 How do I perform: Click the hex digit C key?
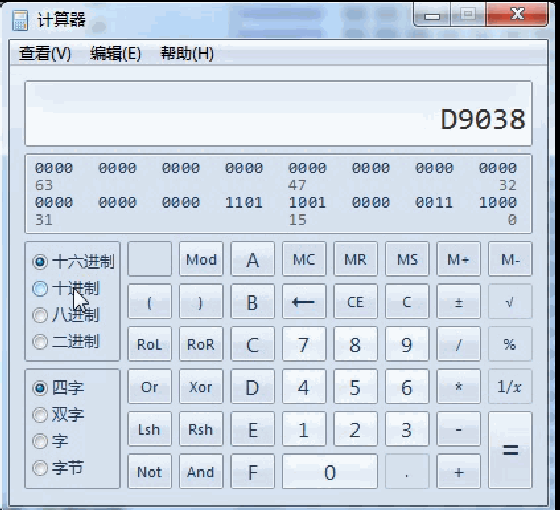pos(252,344)
